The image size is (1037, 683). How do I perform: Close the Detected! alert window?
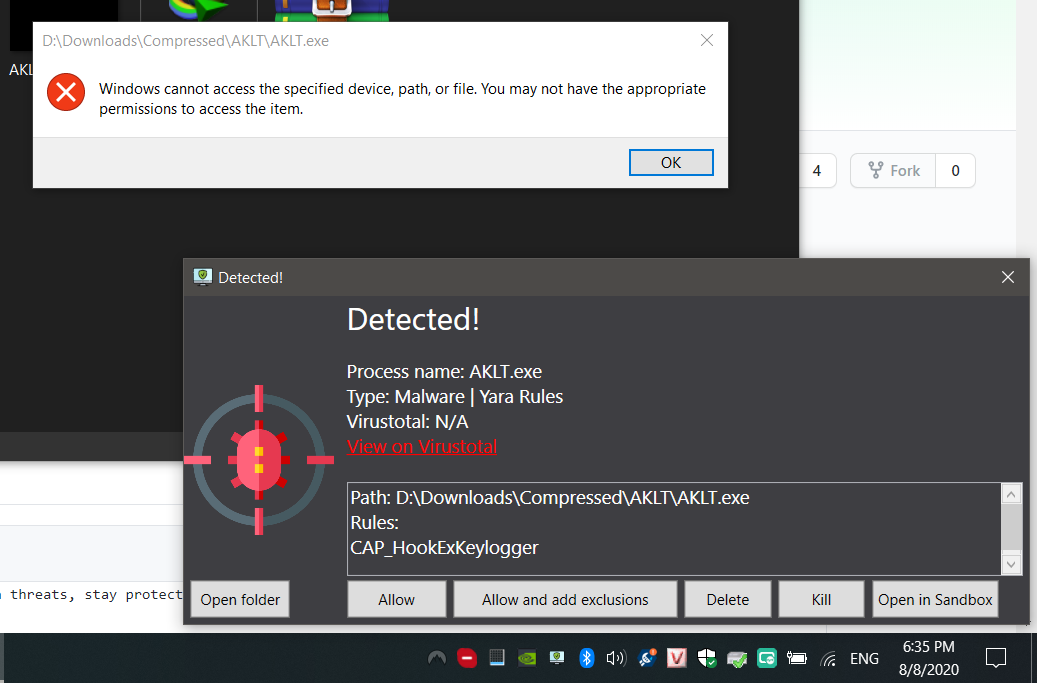pyautogui.click(x=1007, y=278)
